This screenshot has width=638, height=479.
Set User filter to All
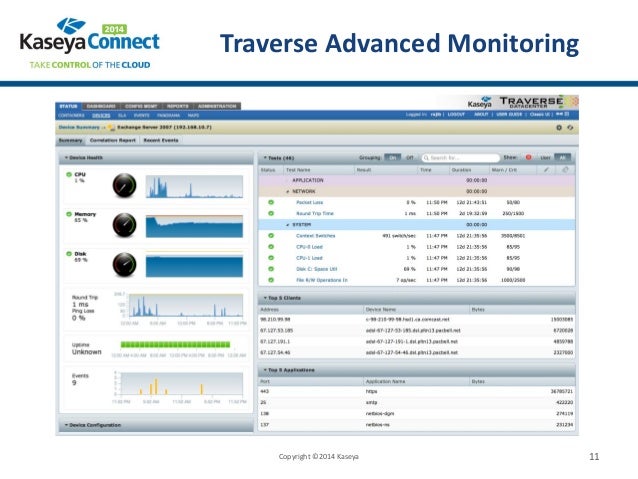(562, 157)
